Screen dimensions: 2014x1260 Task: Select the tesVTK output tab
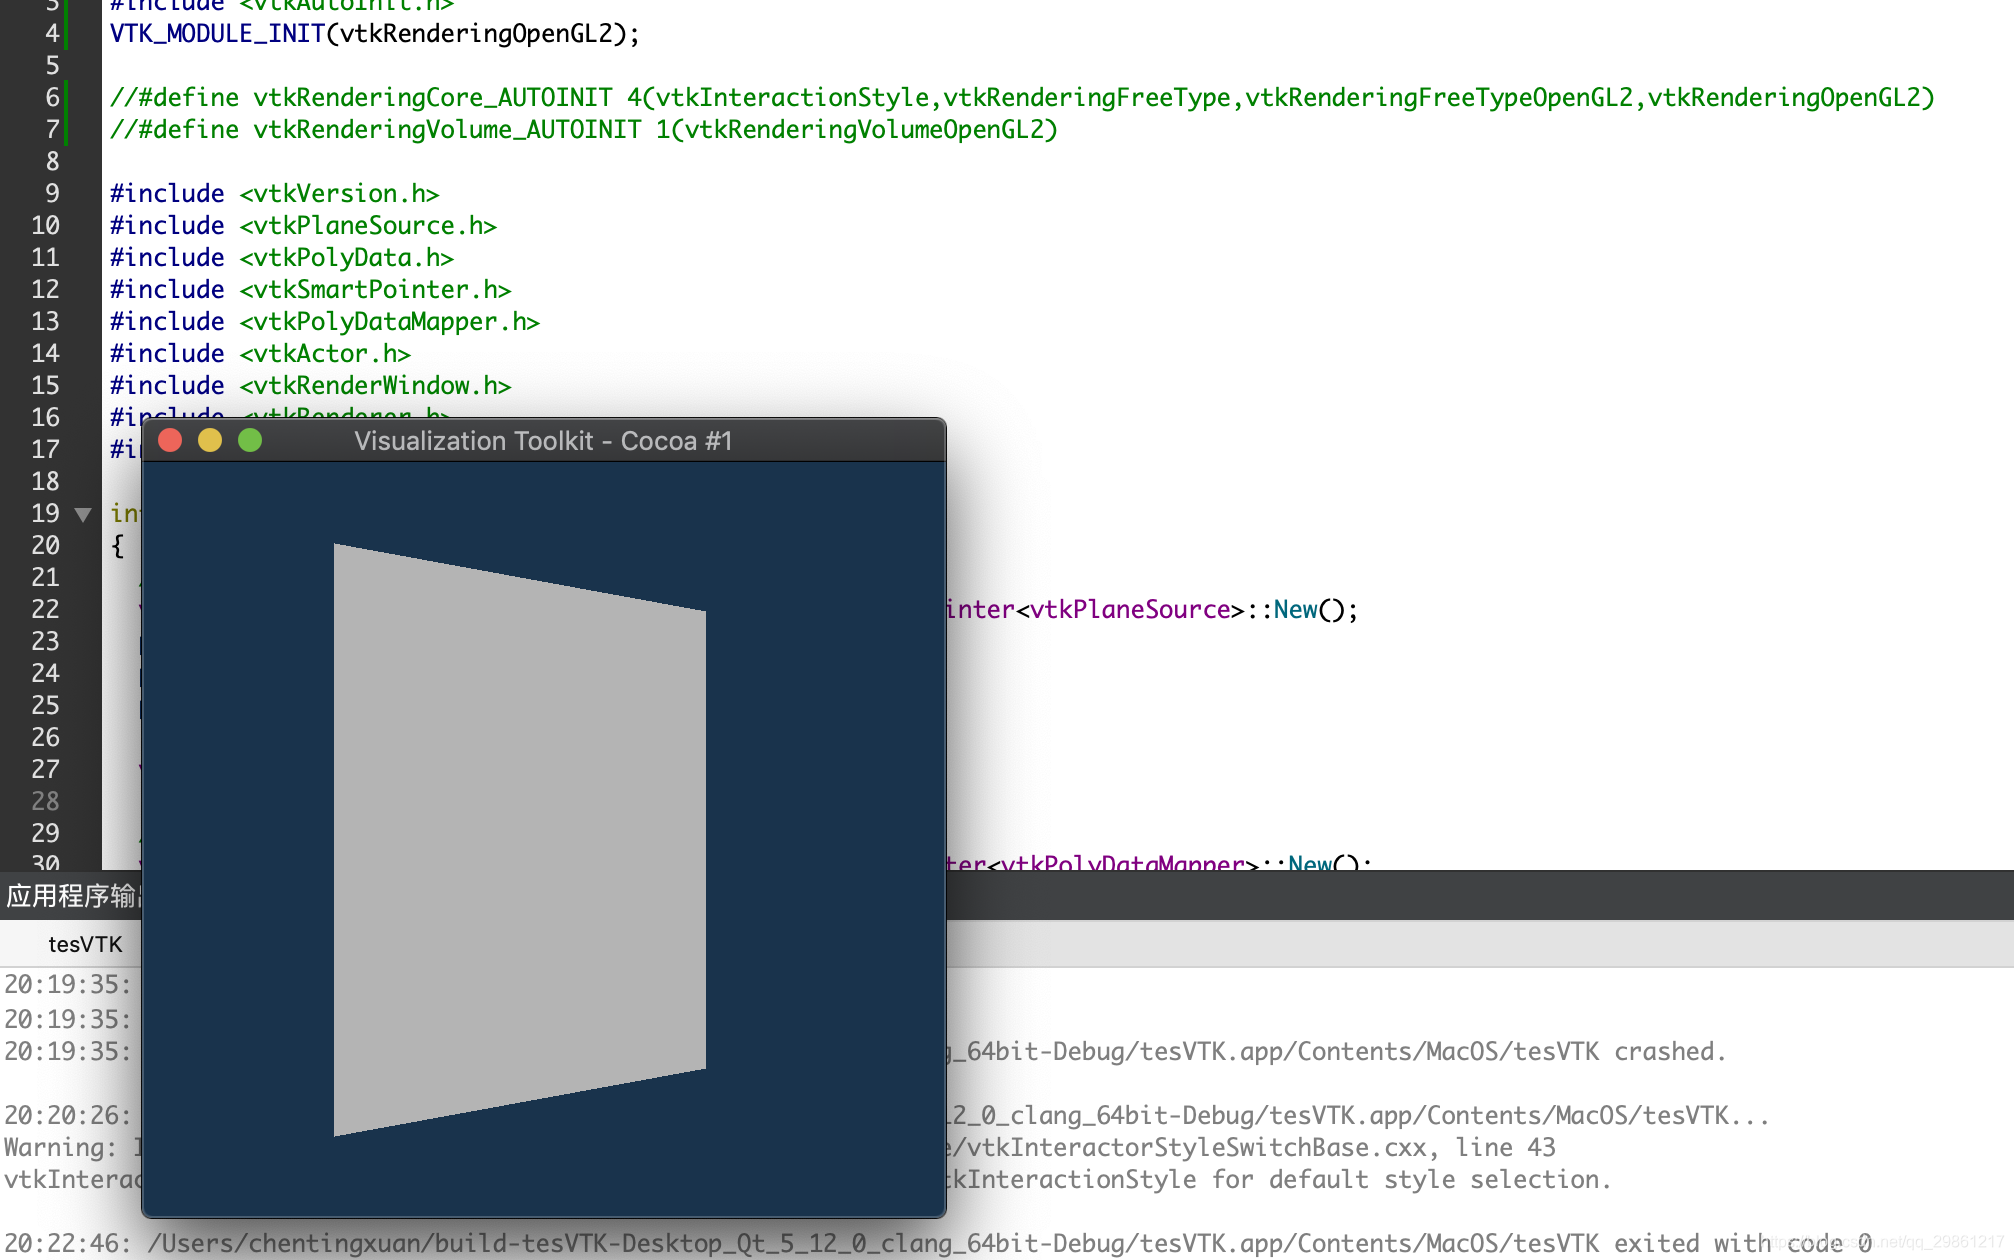pyautogui.click(x=85, y=944)
